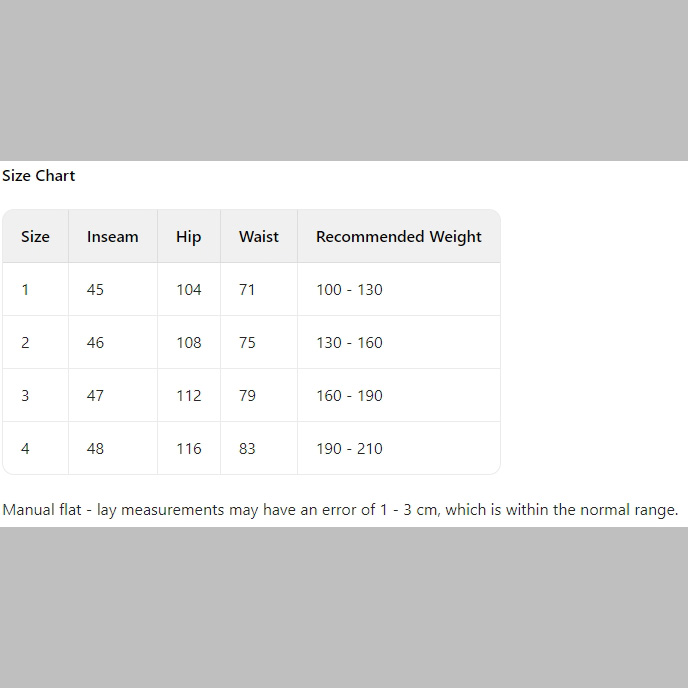Click the inseam value 45

pos(95,290)
